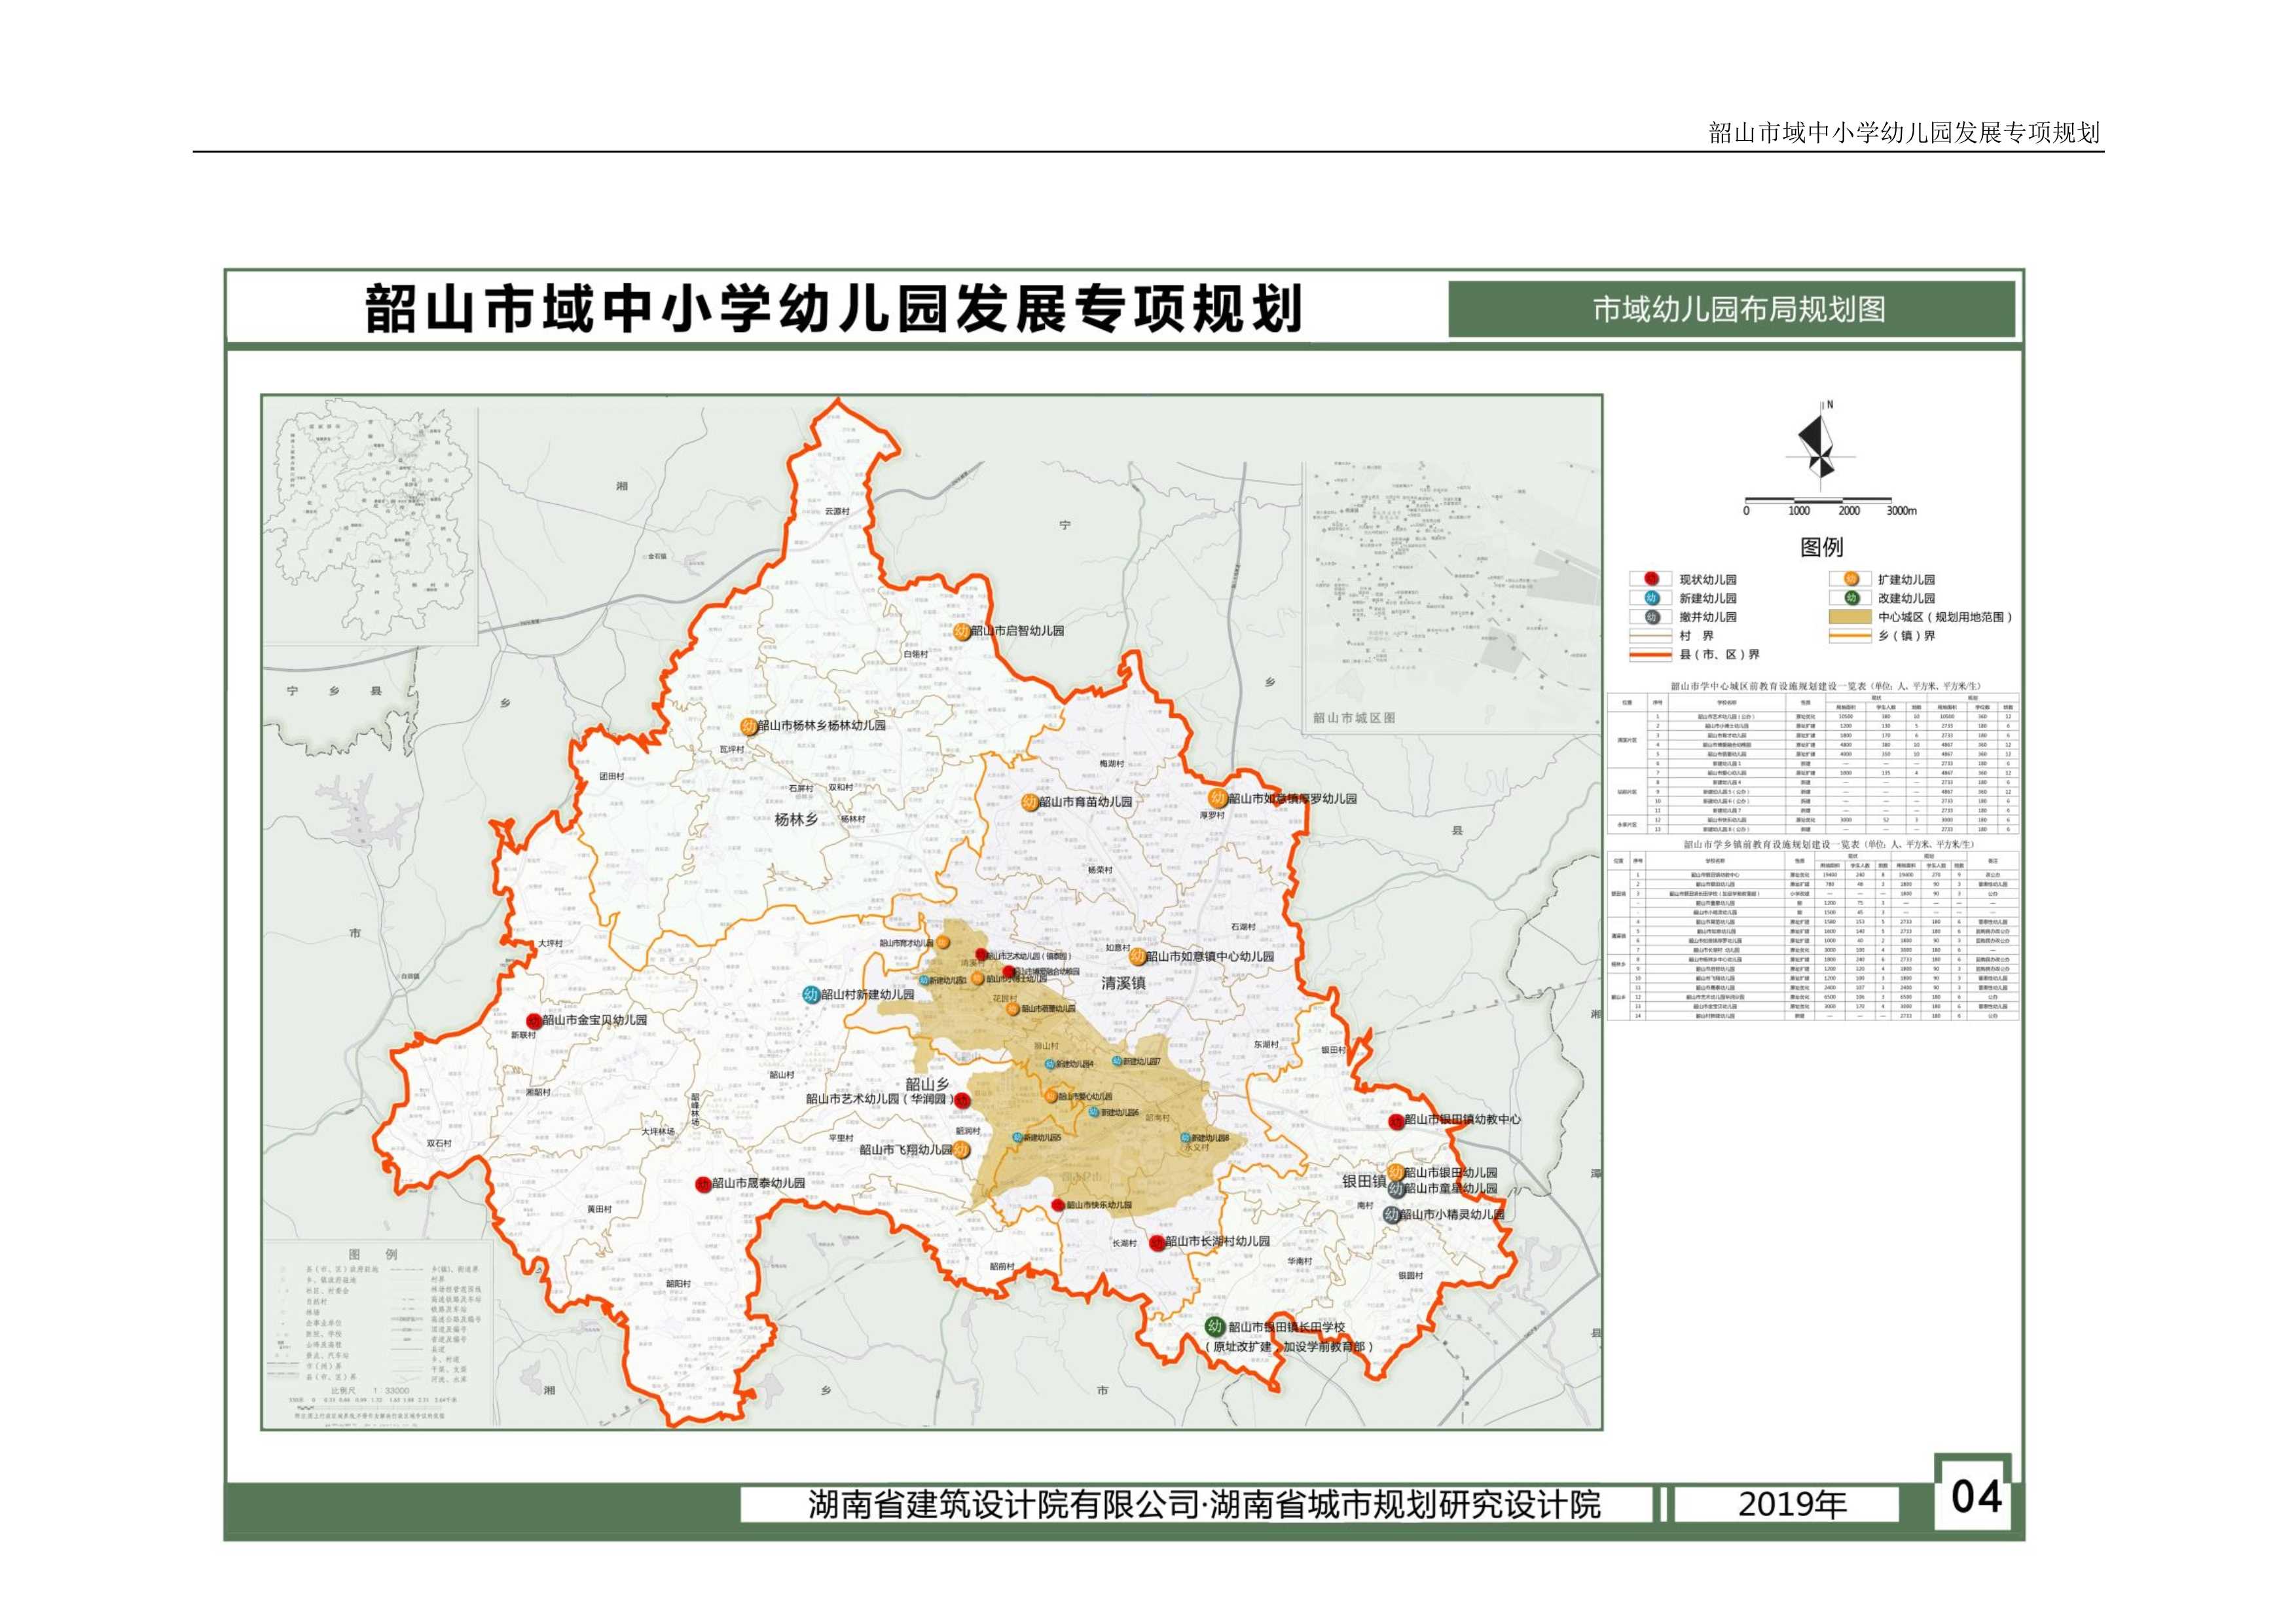2296x1624 pixels.
Task: Click the orange marker for 韶山市启智幼儿园
Action: 961,631
